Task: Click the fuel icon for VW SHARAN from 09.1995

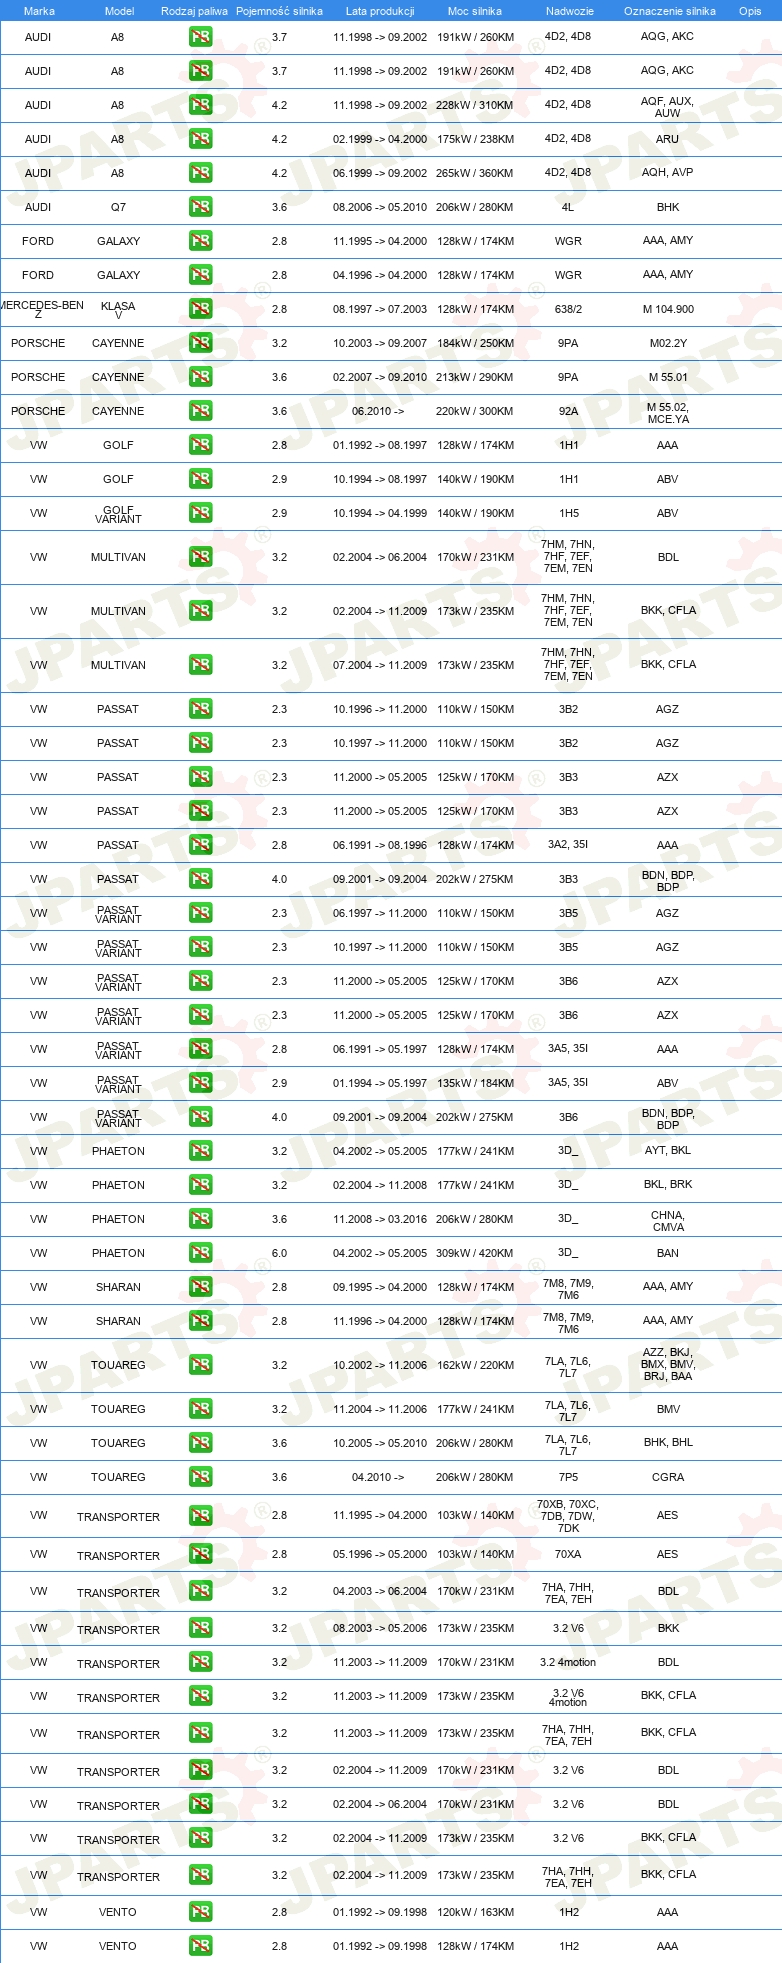Action: tap(200, 1287)
